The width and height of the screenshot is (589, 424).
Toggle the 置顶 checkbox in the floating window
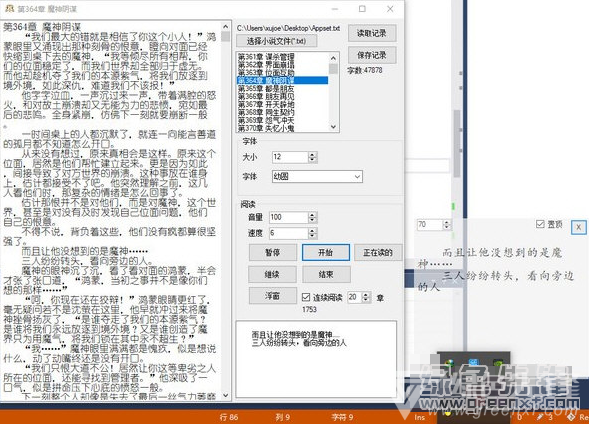pos(540,224)
